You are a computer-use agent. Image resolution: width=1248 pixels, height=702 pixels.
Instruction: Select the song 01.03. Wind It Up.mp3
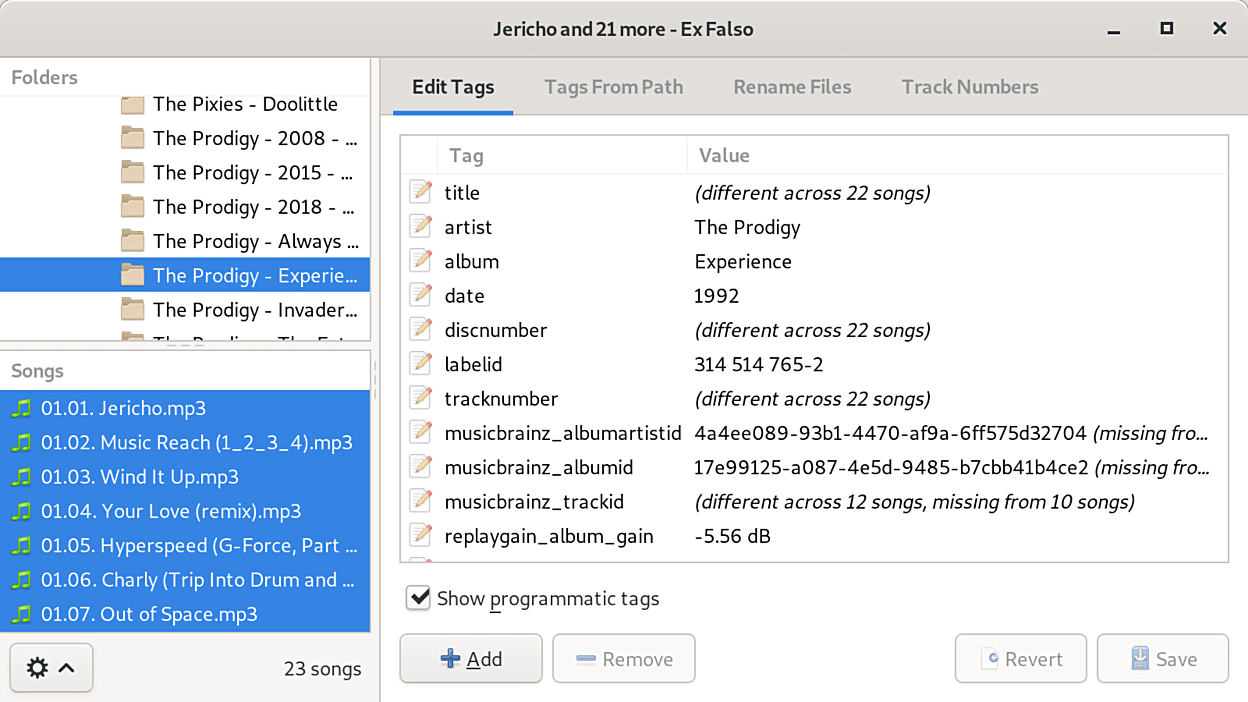(x=139, y=477)
